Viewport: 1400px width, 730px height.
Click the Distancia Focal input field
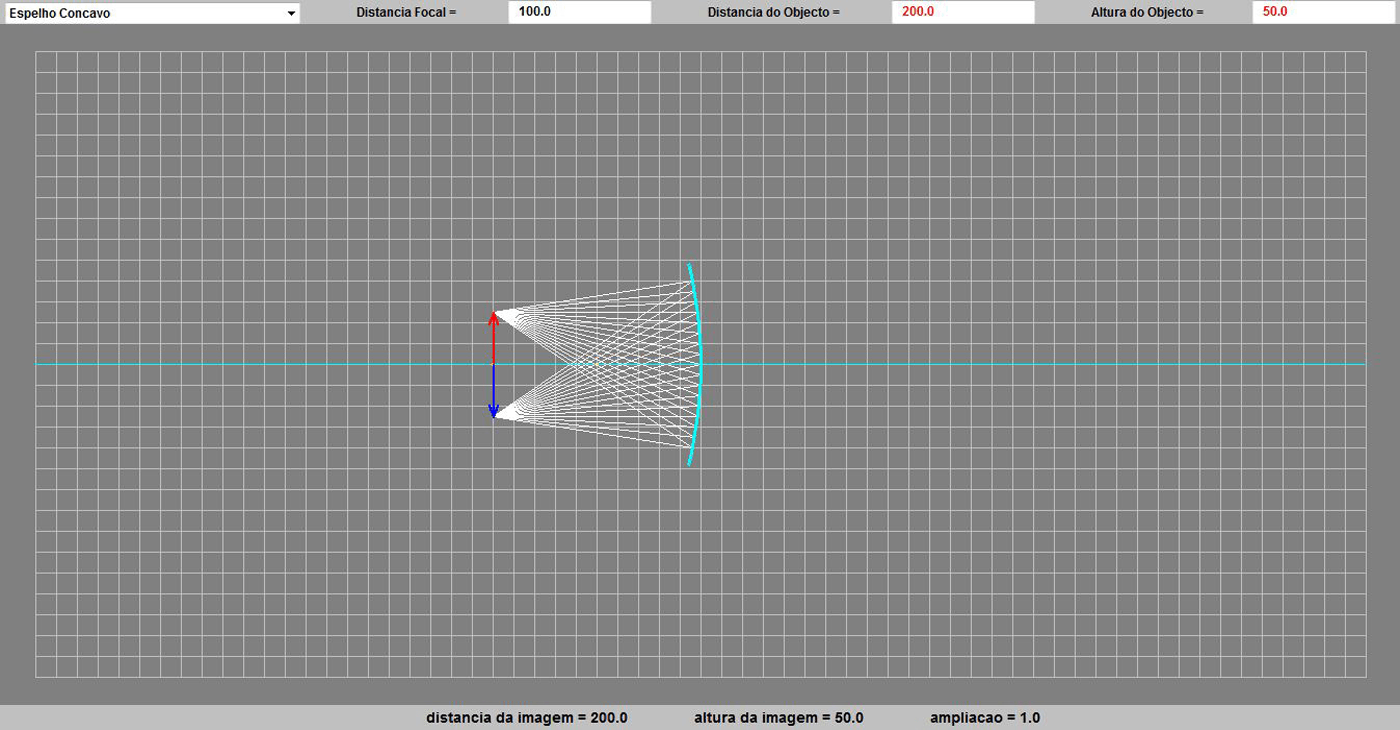pyautogui.click(x=580, y=13)
